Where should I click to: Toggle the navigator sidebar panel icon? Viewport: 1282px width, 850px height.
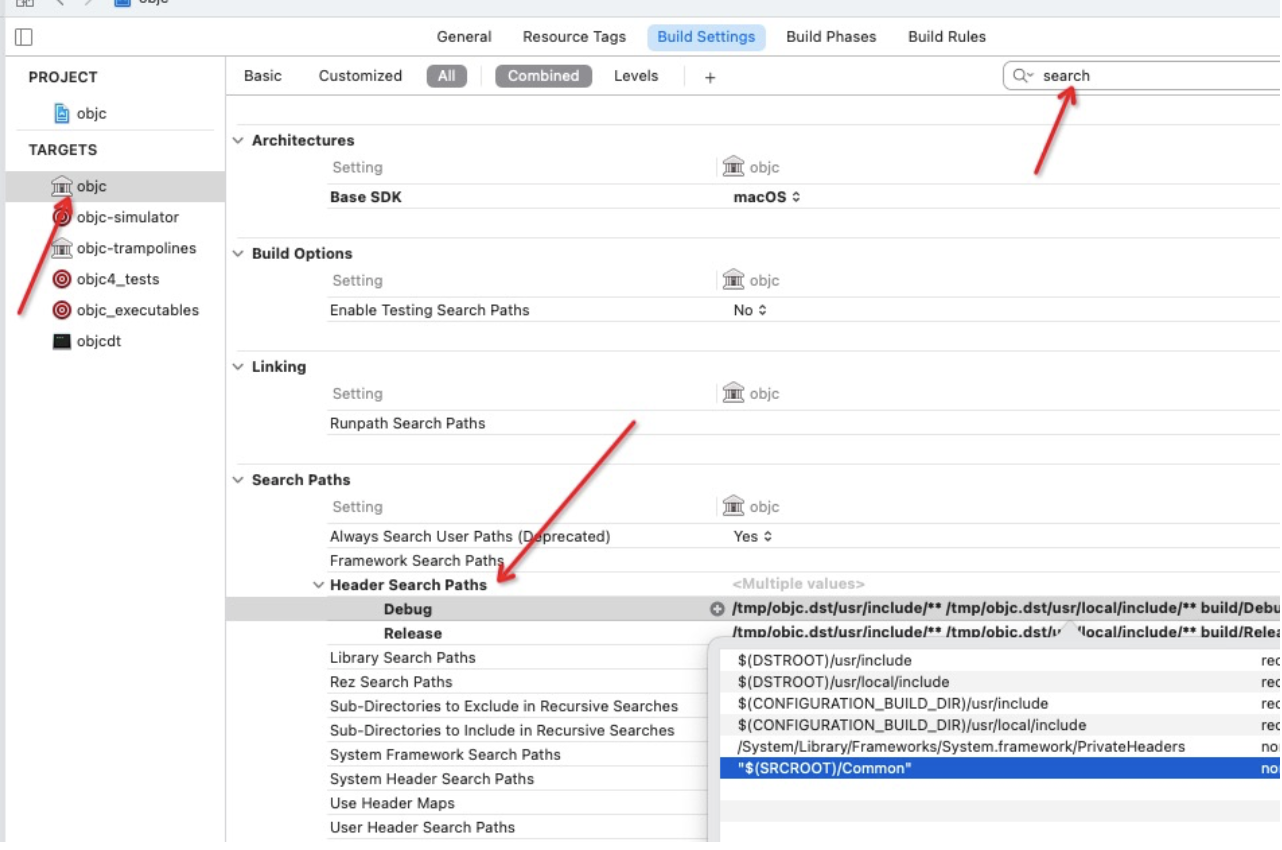(24, 37)
